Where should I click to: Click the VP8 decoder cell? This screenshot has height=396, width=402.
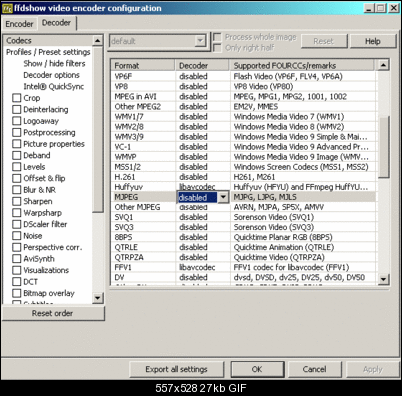pos(203,86)
